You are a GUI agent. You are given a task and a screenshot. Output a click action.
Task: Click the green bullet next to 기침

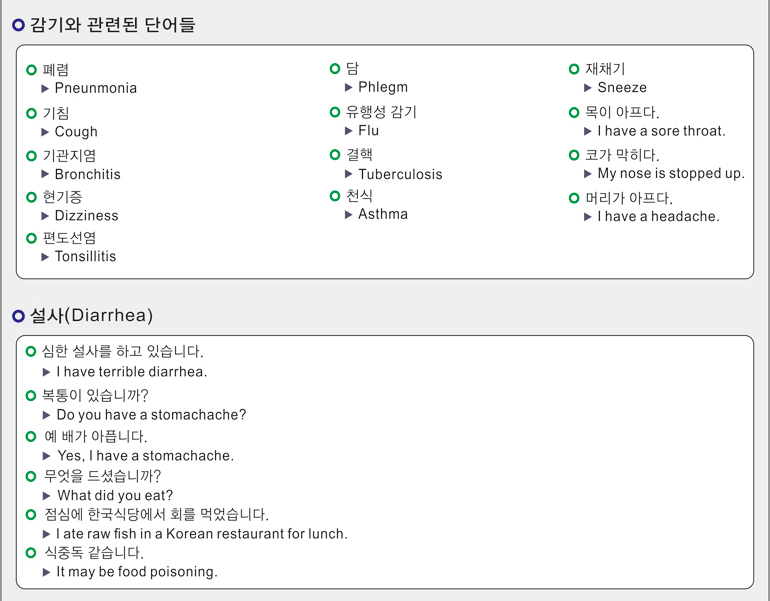tap(32, 114)
